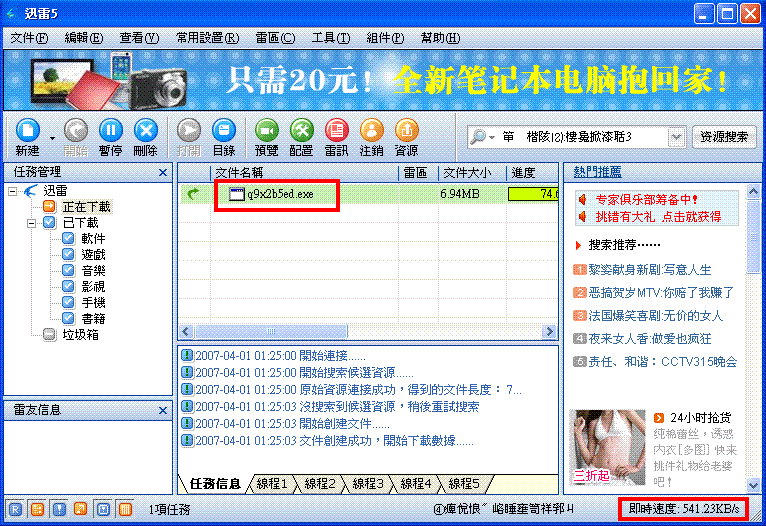The height and width of the screenshot is (526, 766).
Task: Open the 工具(T) menu
Action: coord(331,38)
